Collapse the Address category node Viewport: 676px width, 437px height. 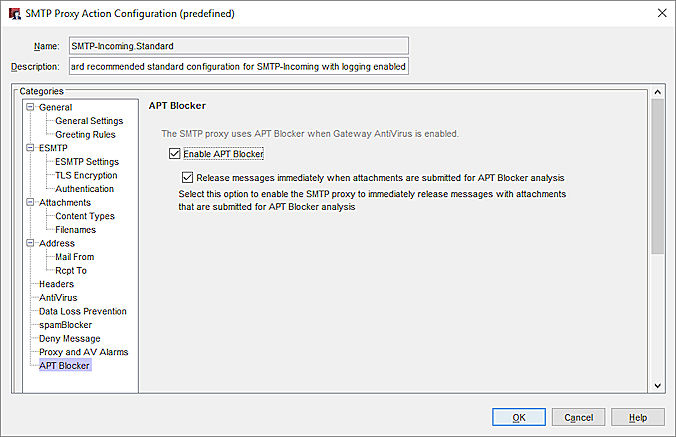point(30,243)
